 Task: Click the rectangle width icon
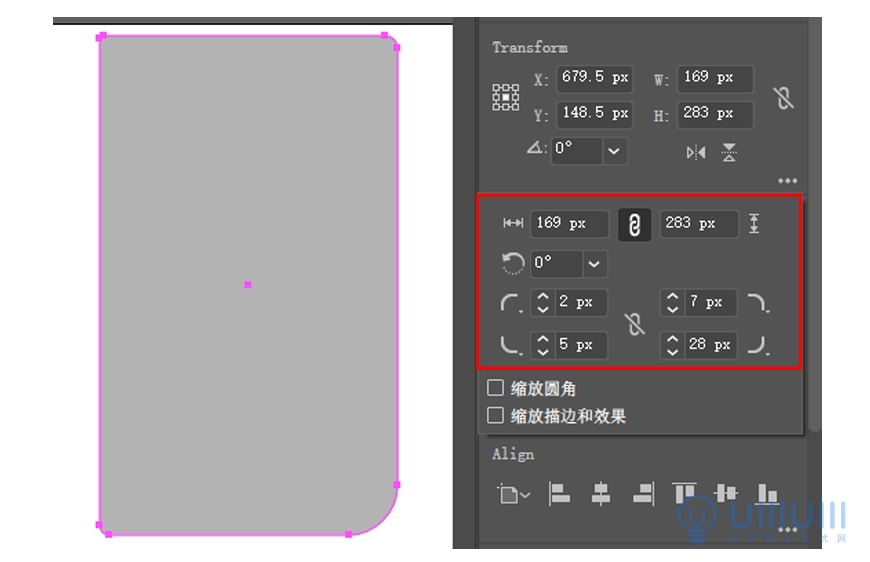[513, 223]
